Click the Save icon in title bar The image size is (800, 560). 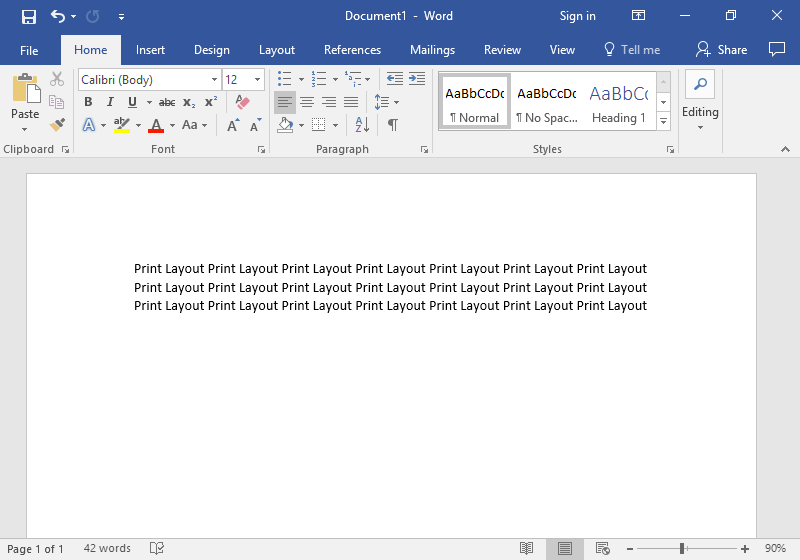point(29,16)
